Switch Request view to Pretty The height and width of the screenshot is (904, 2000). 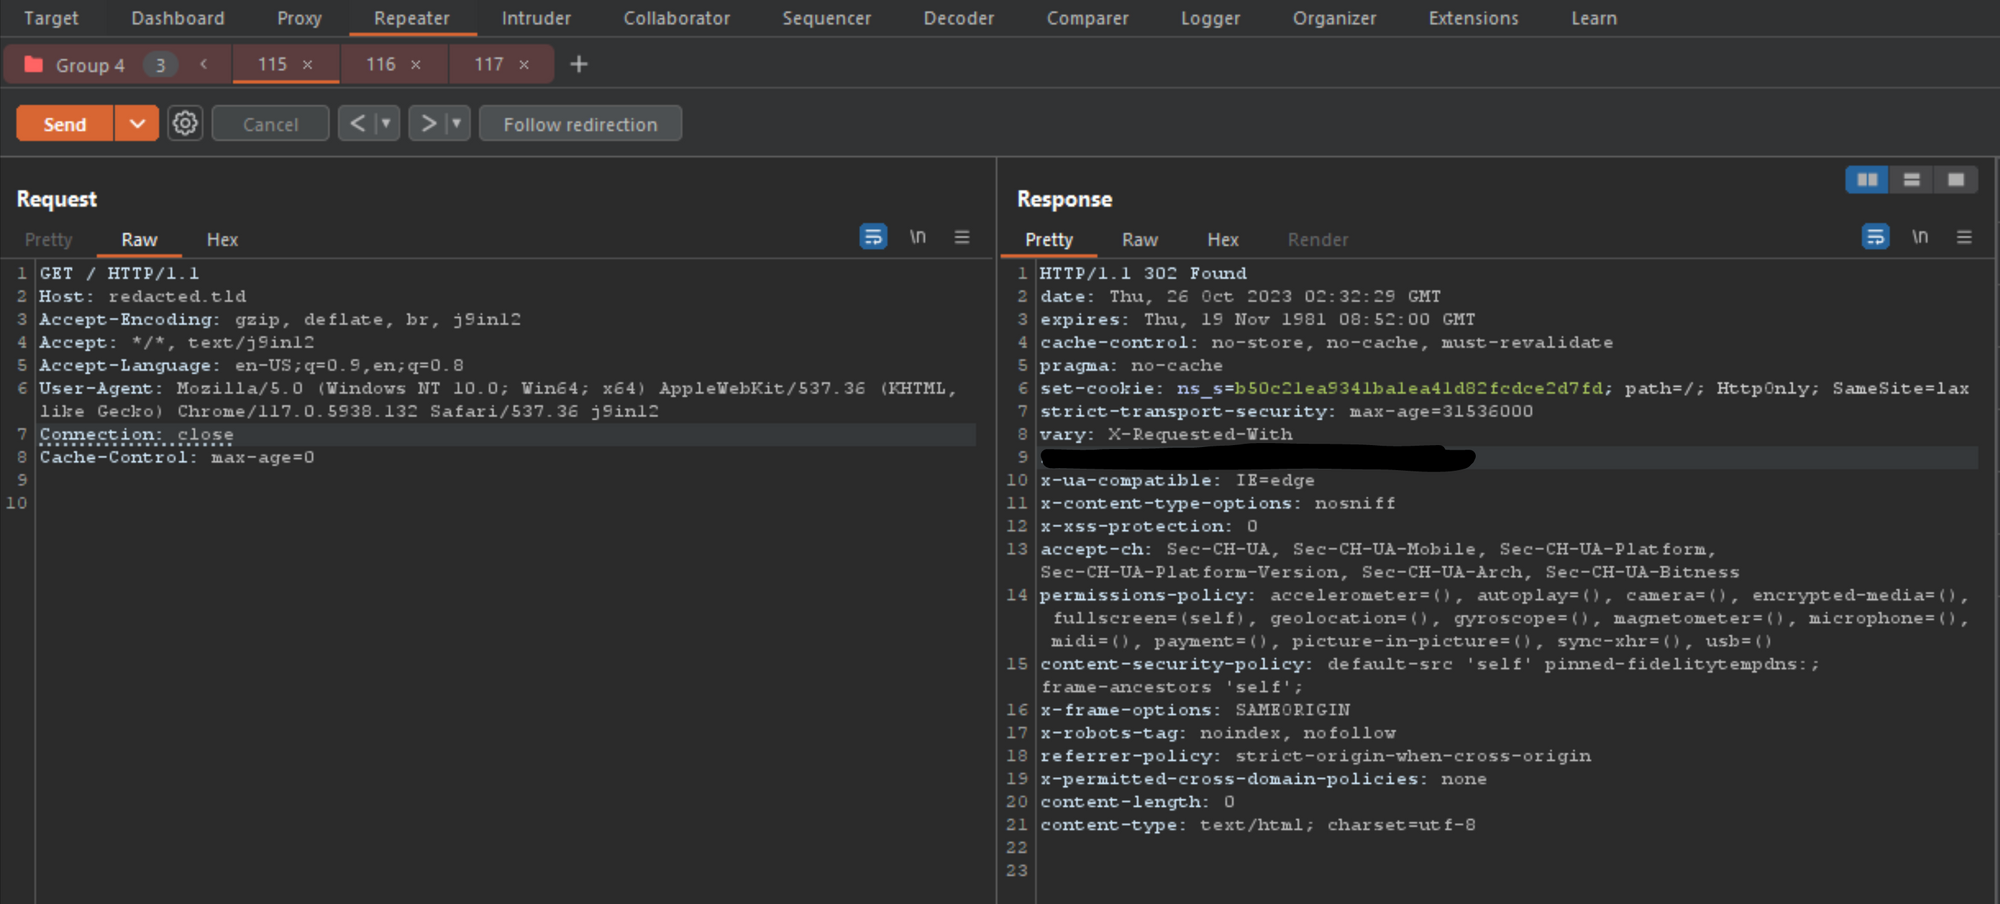48,239
